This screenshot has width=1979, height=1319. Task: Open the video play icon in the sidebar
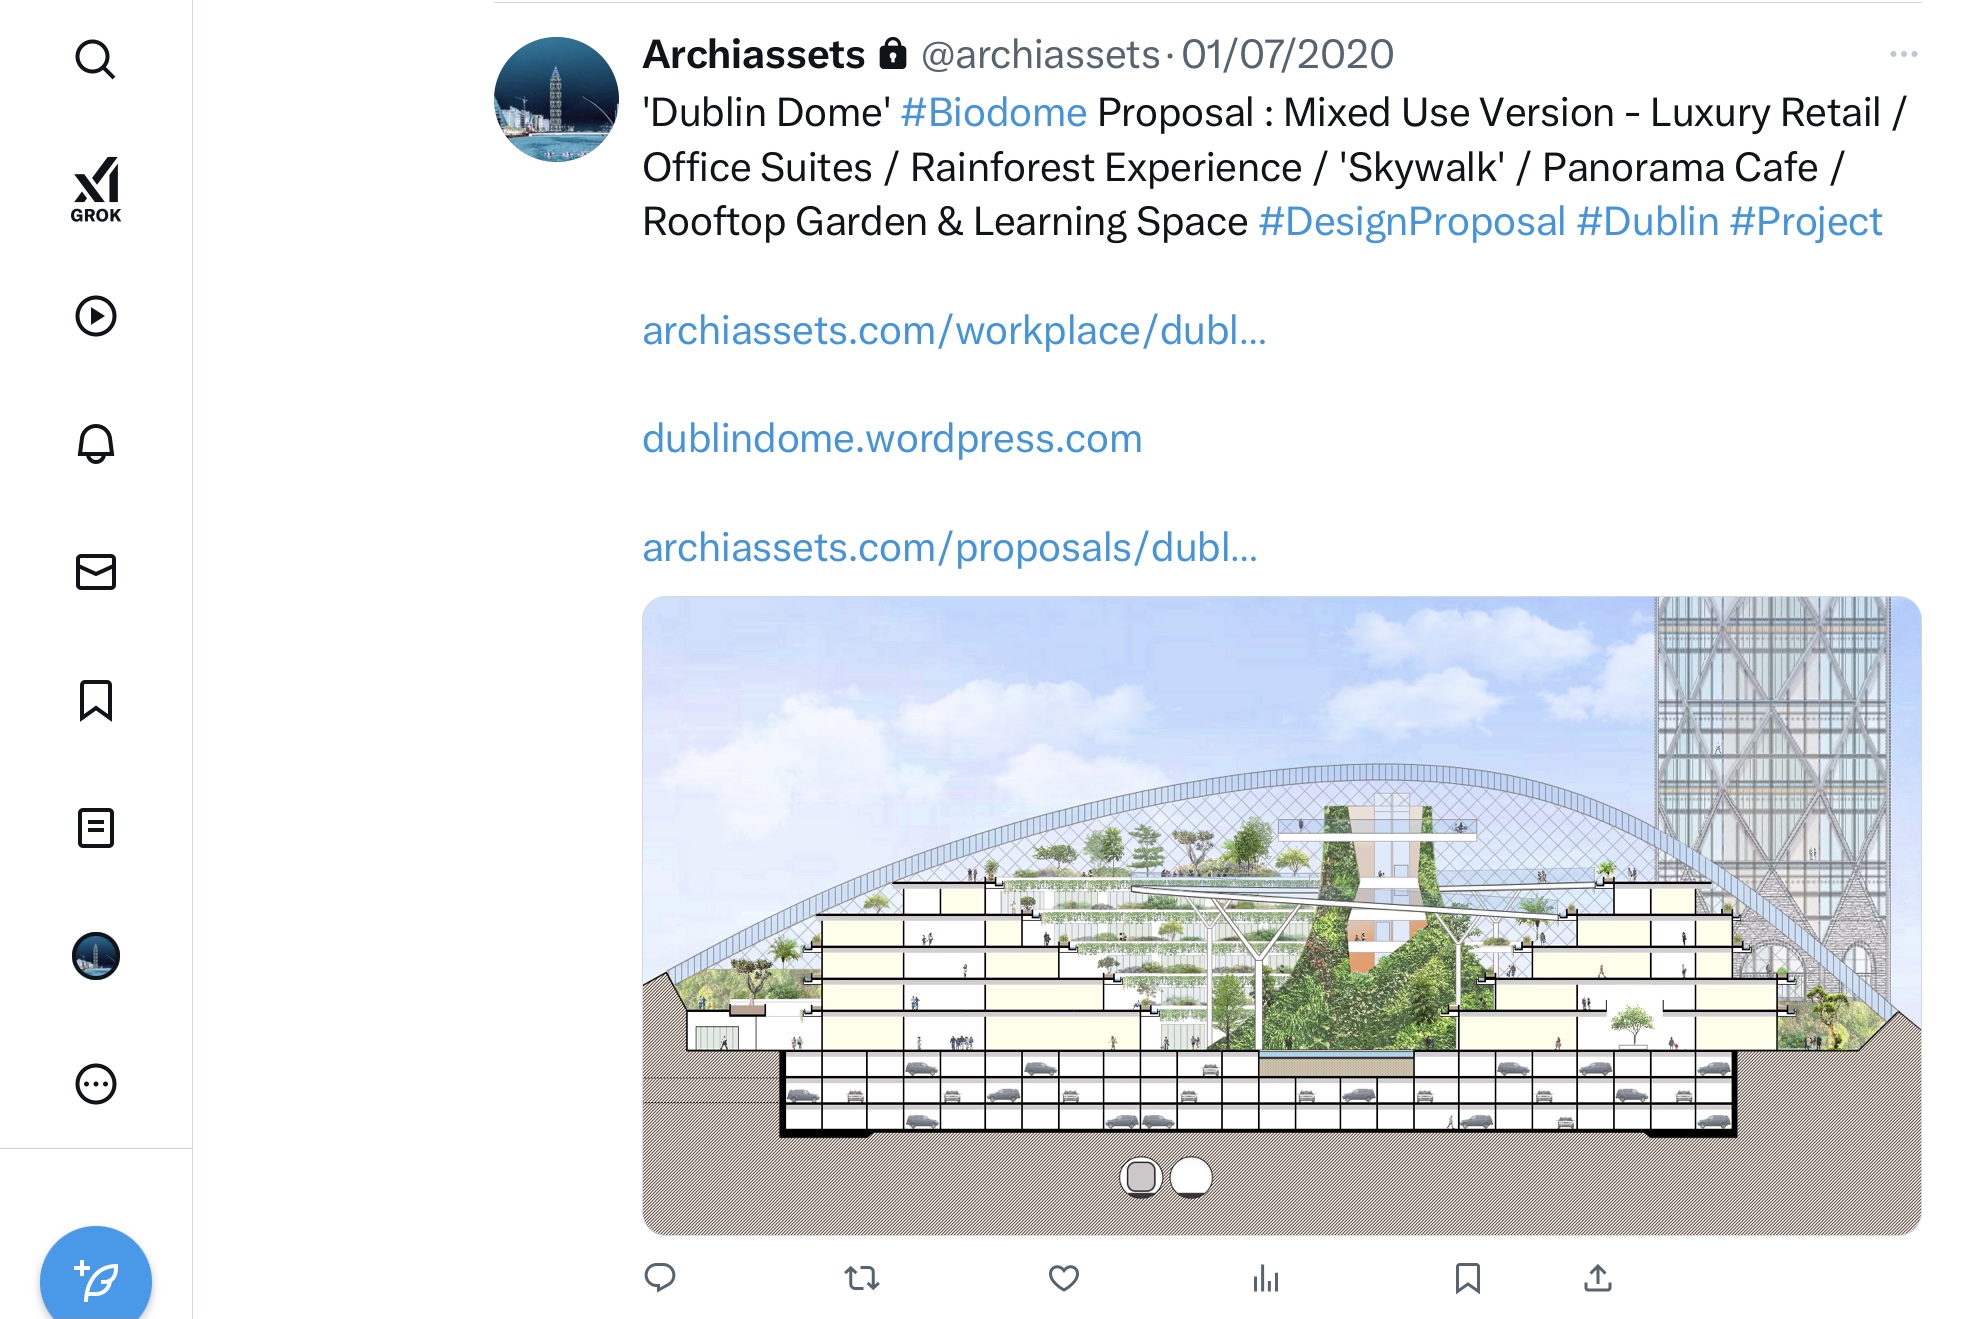tap(96, 316)
